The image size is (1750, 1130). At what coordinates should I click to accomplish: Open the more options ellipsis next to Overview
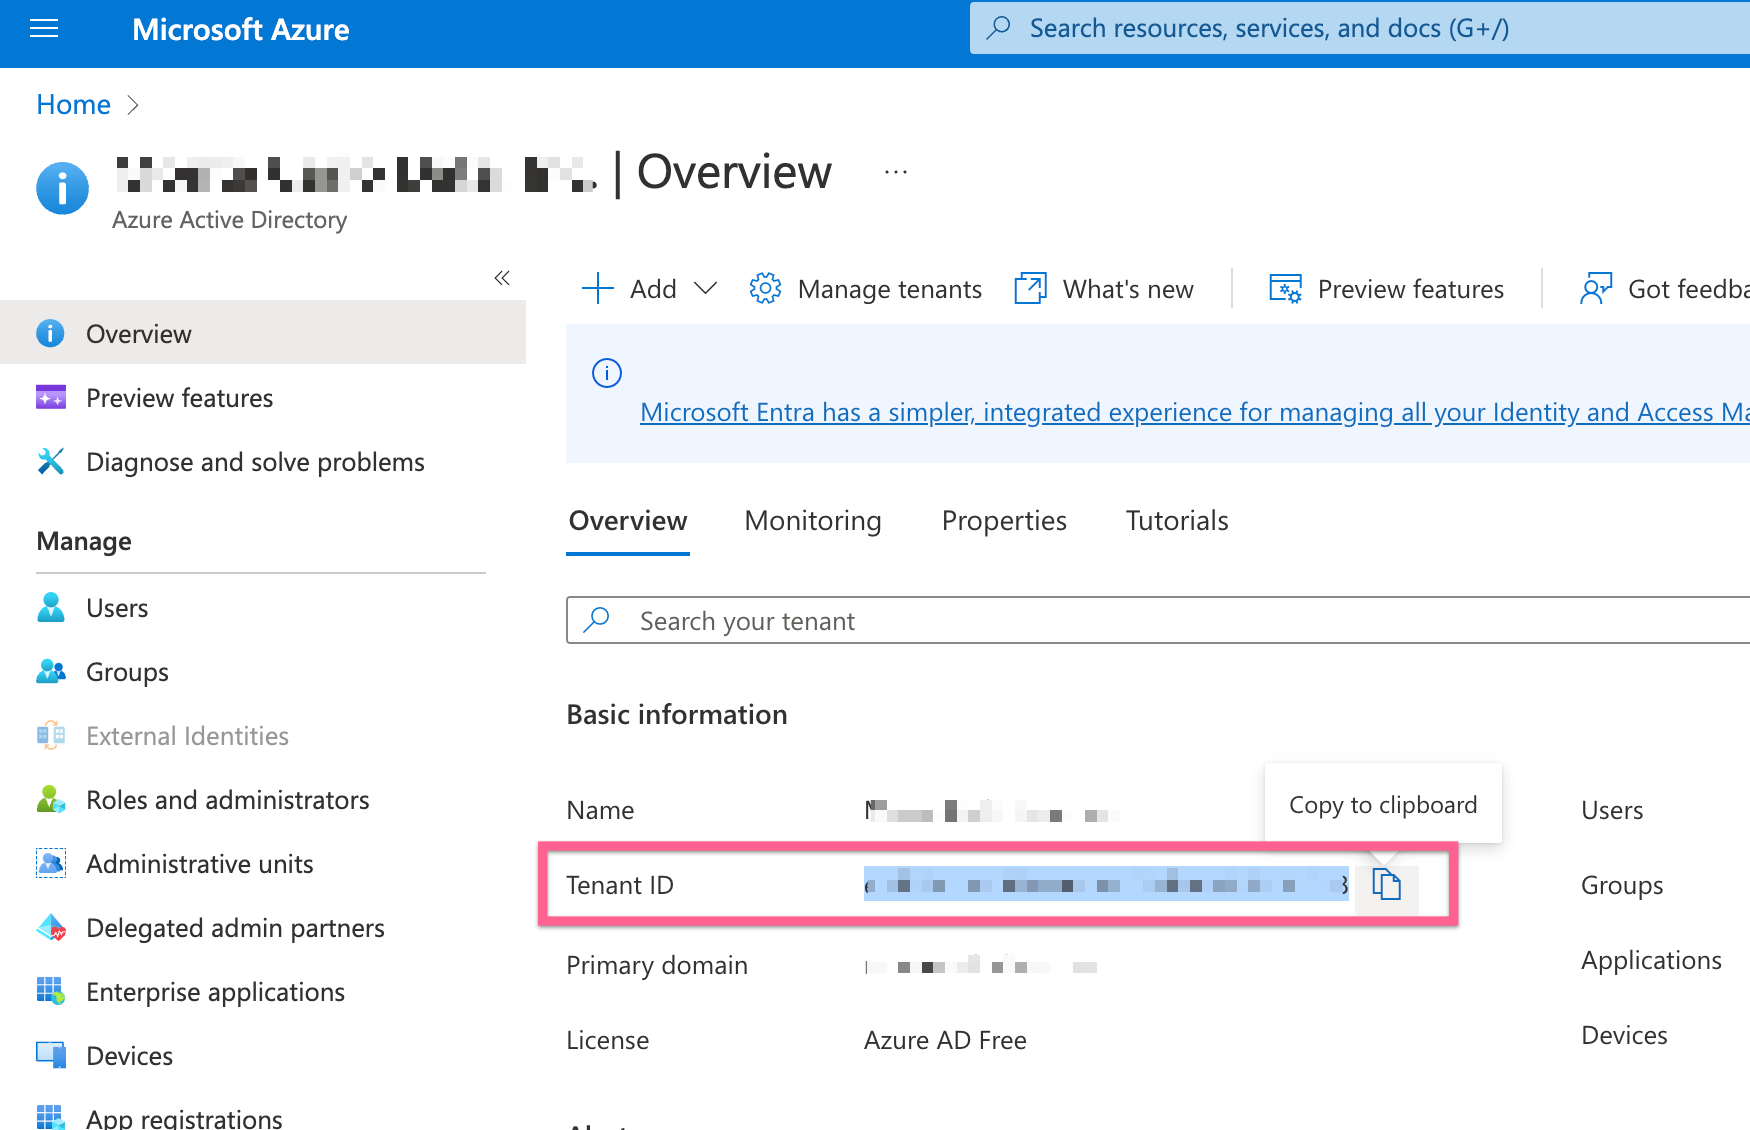coord(896,172)
